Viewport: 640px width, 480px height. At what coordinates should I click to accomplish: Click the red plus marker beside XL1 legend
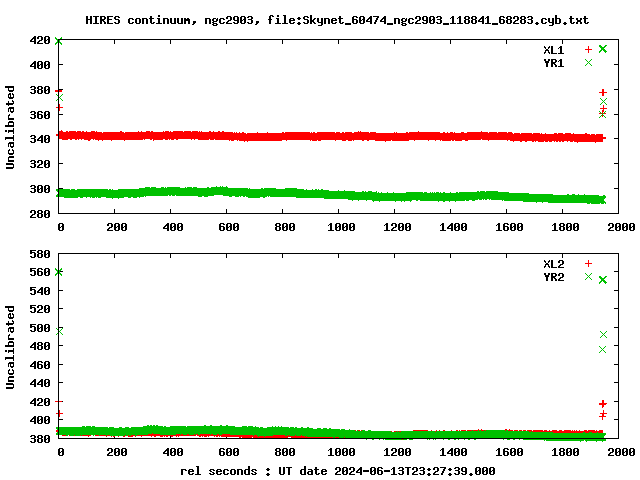pyautogui.click(x=588, y=49)
